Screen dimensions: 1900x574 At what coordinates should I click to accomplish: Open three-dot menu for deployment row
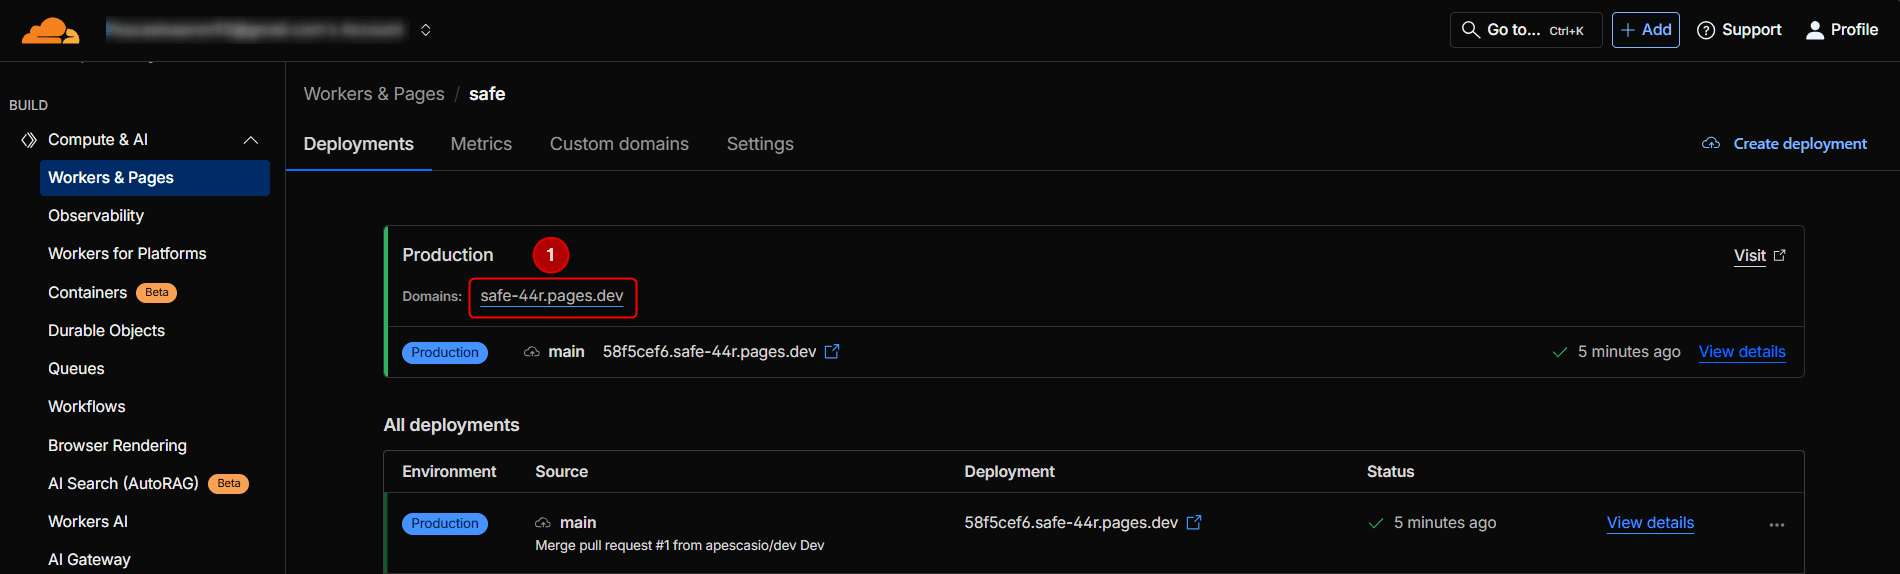pos(1776,524)
